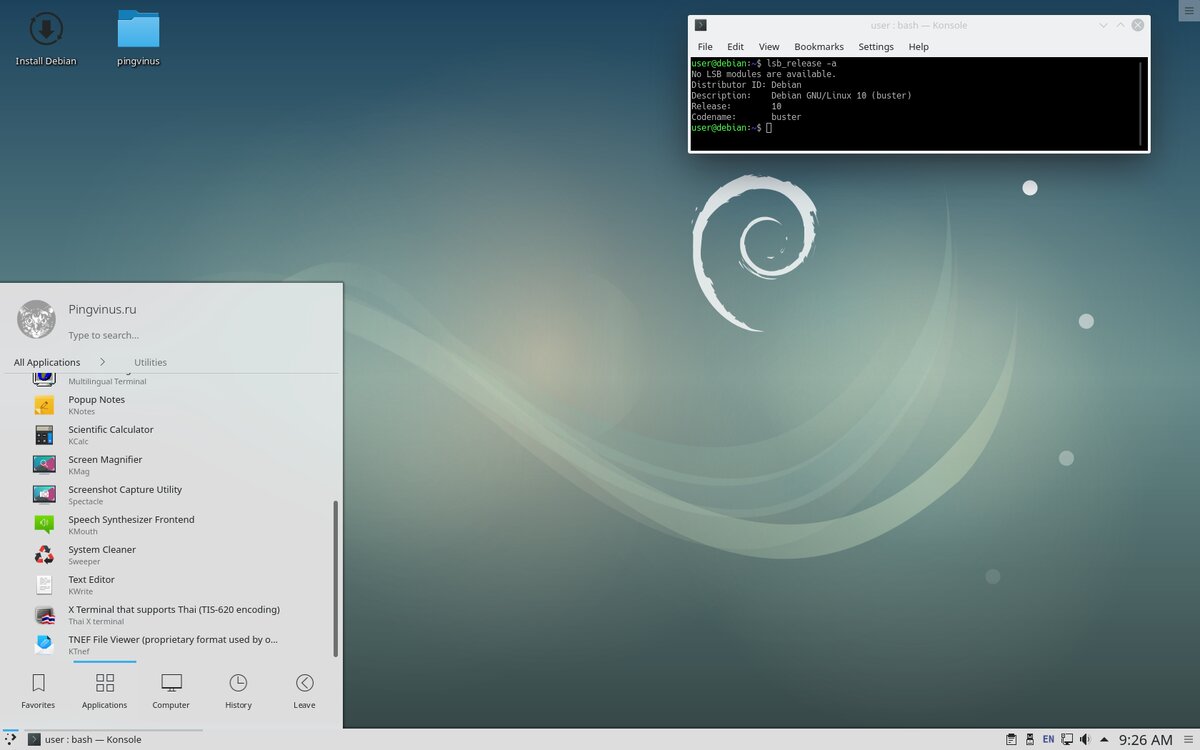Open Favorites tab in launcher
The width and height of the screenshot is (1200, 750).
point(38,690)
